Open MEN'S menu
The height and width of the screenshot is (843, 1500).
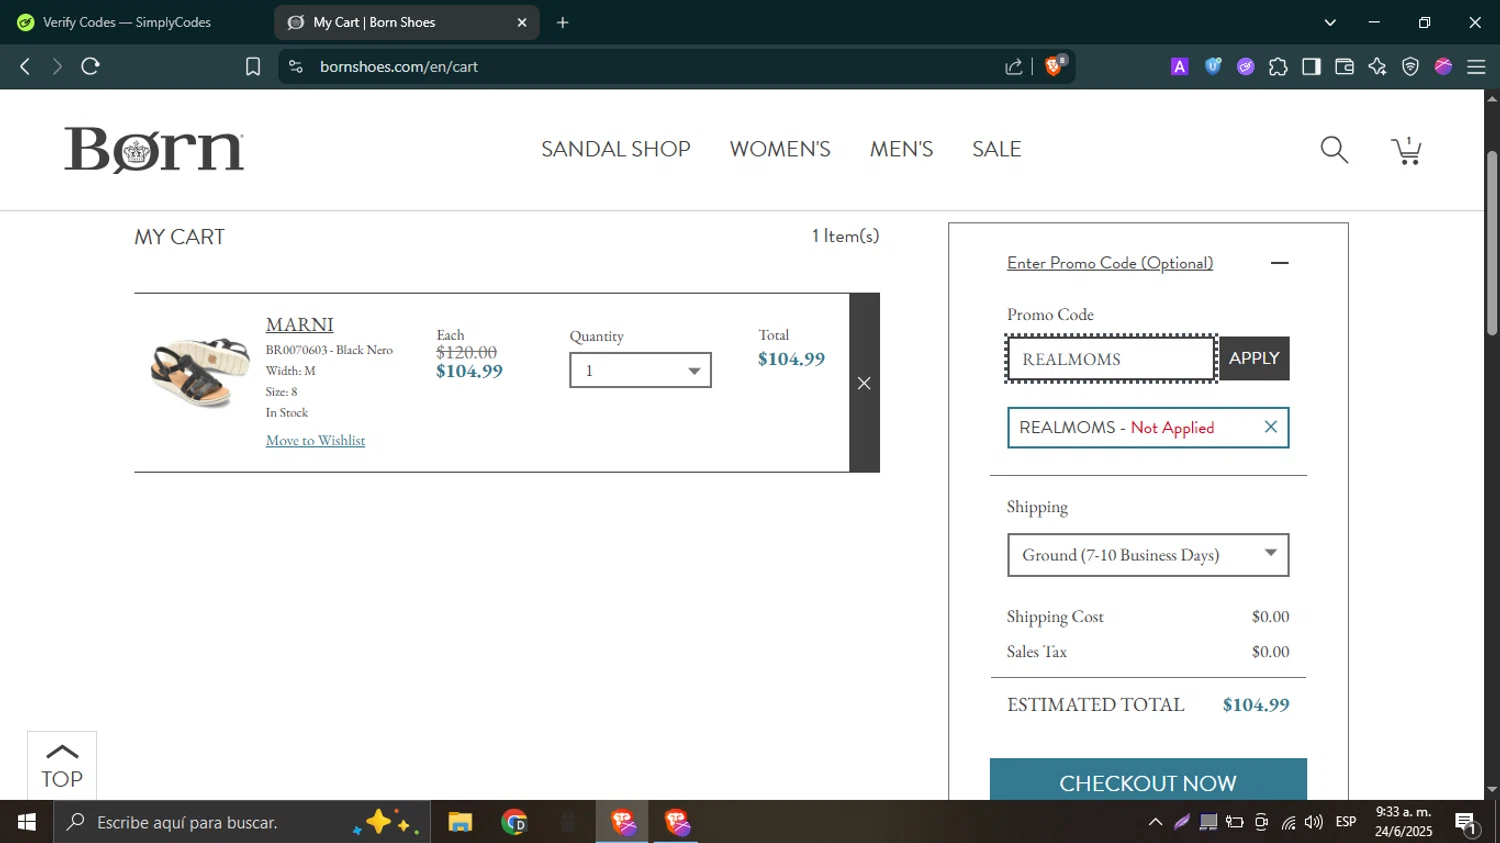pyautogui.click(x=901, y=149)
